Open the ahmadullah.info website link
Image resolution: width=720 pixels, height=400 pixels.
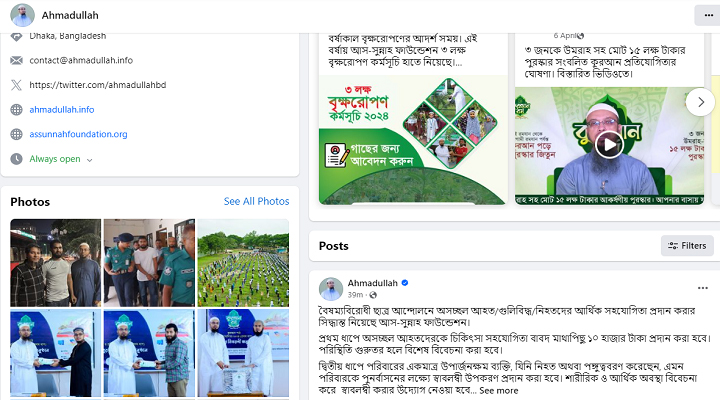point(62,110)
